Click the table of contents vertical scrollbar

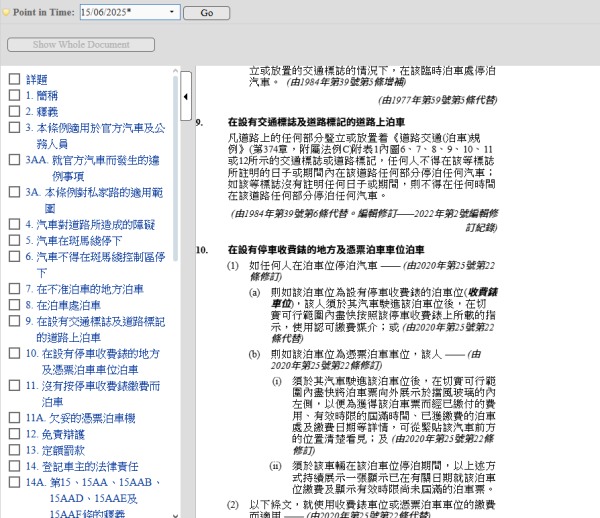[176, 300]
